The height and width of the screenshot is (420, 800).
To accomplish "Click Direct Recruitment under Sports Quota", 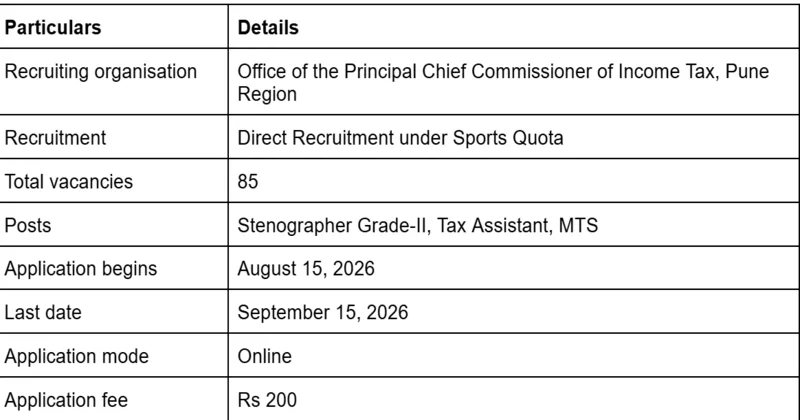I will pos(401,138).
